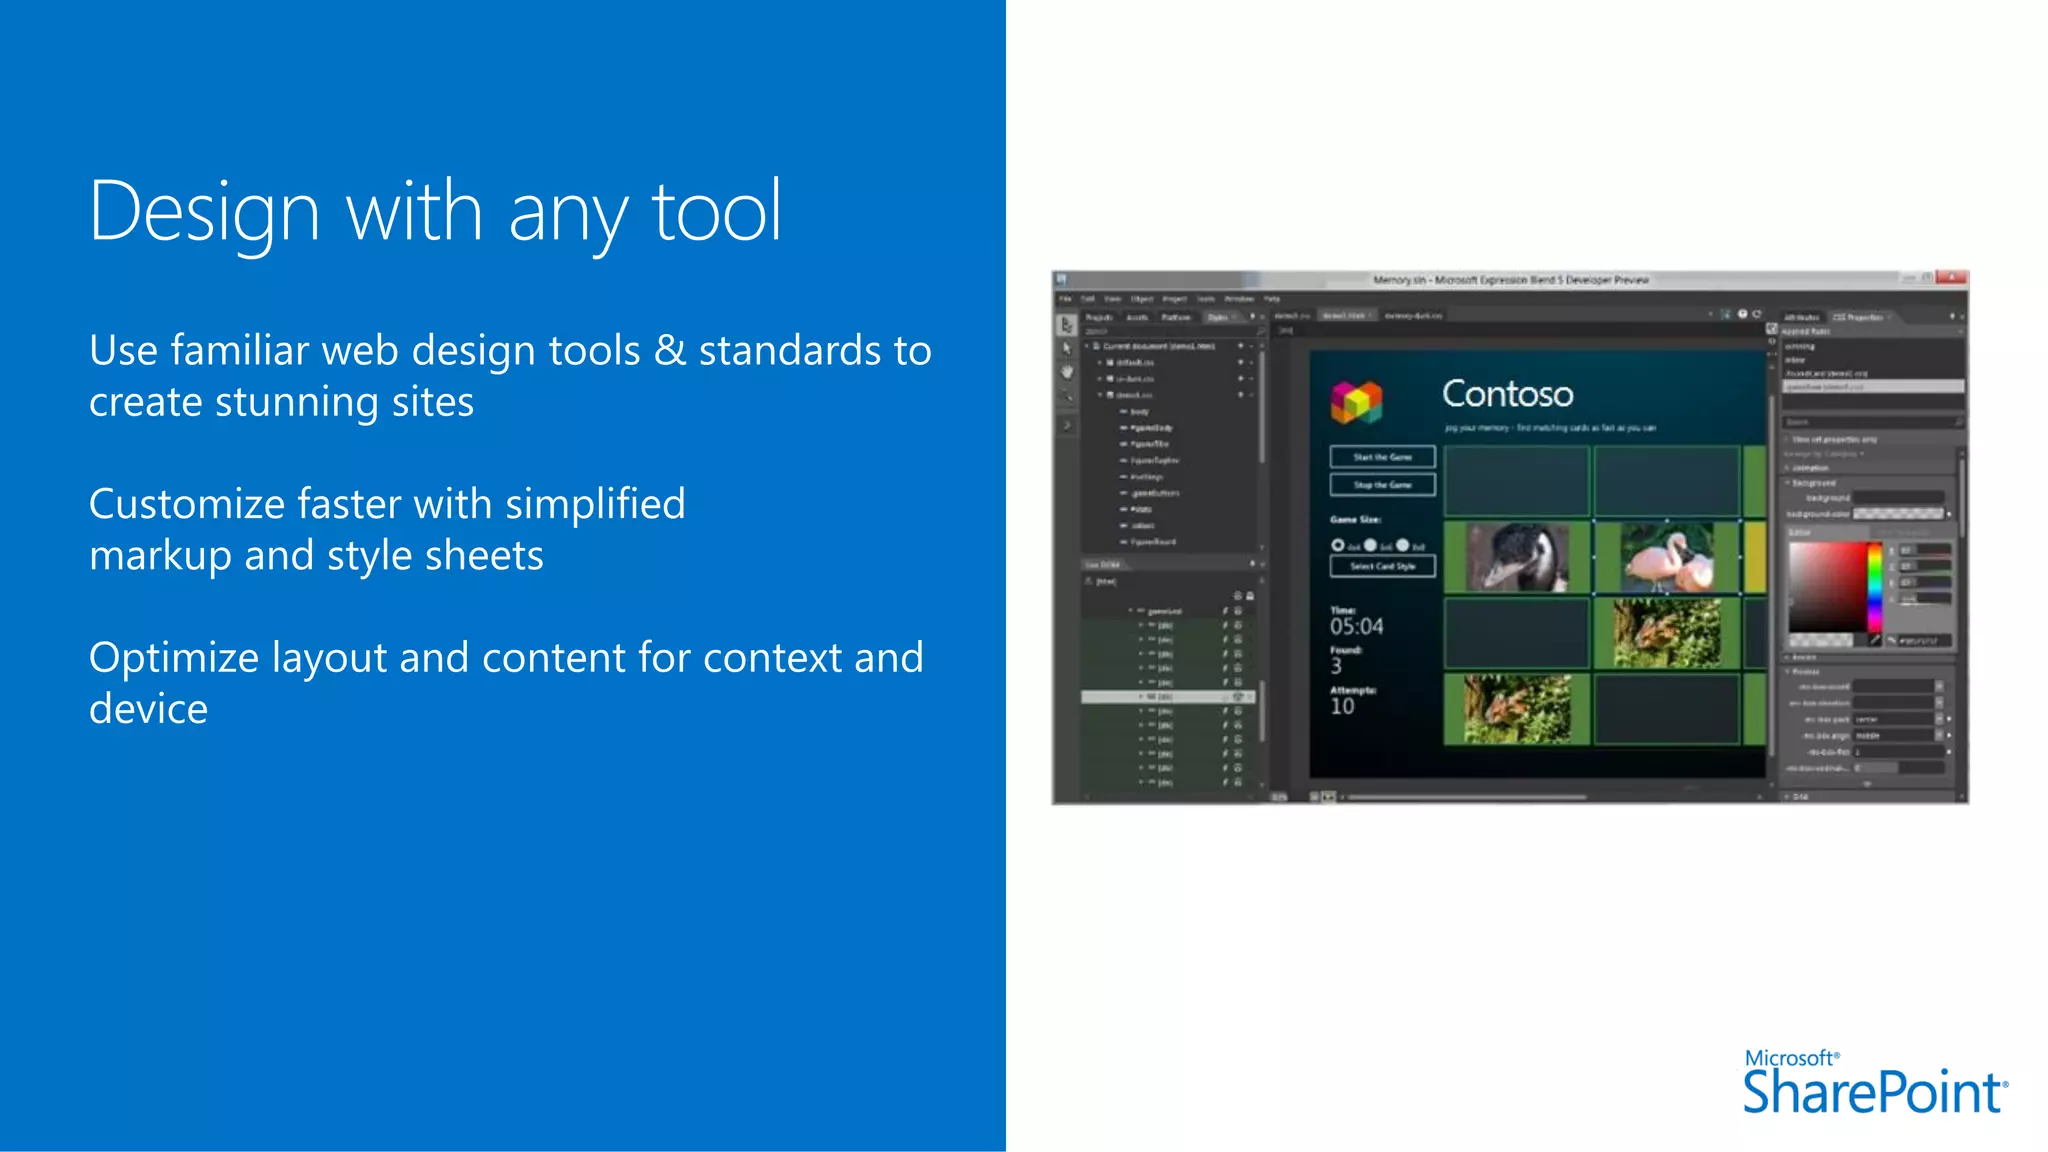
Task: Select the first Game Size radio button
Action: [x=1338, y=545]
